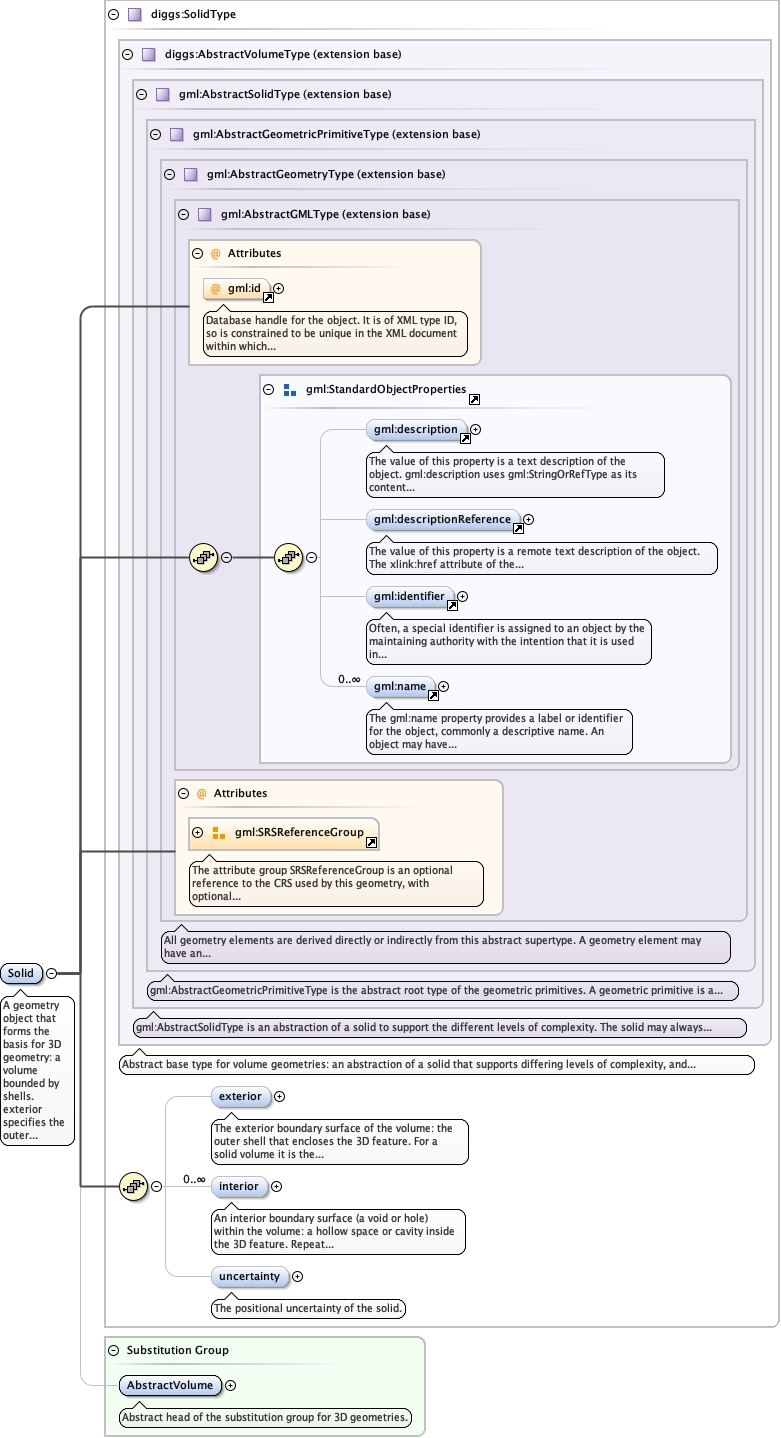Click the gml:StandardObjectProperties group icon

pos(290,390)
